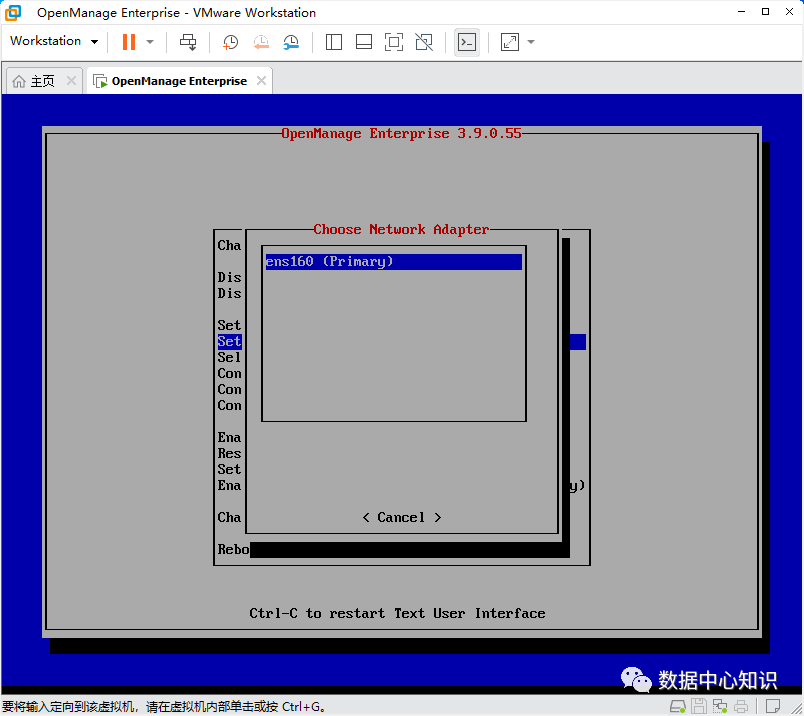Revert VM to previous snapshot
This screenshot has width=804, height=716.
coord(261,42)
